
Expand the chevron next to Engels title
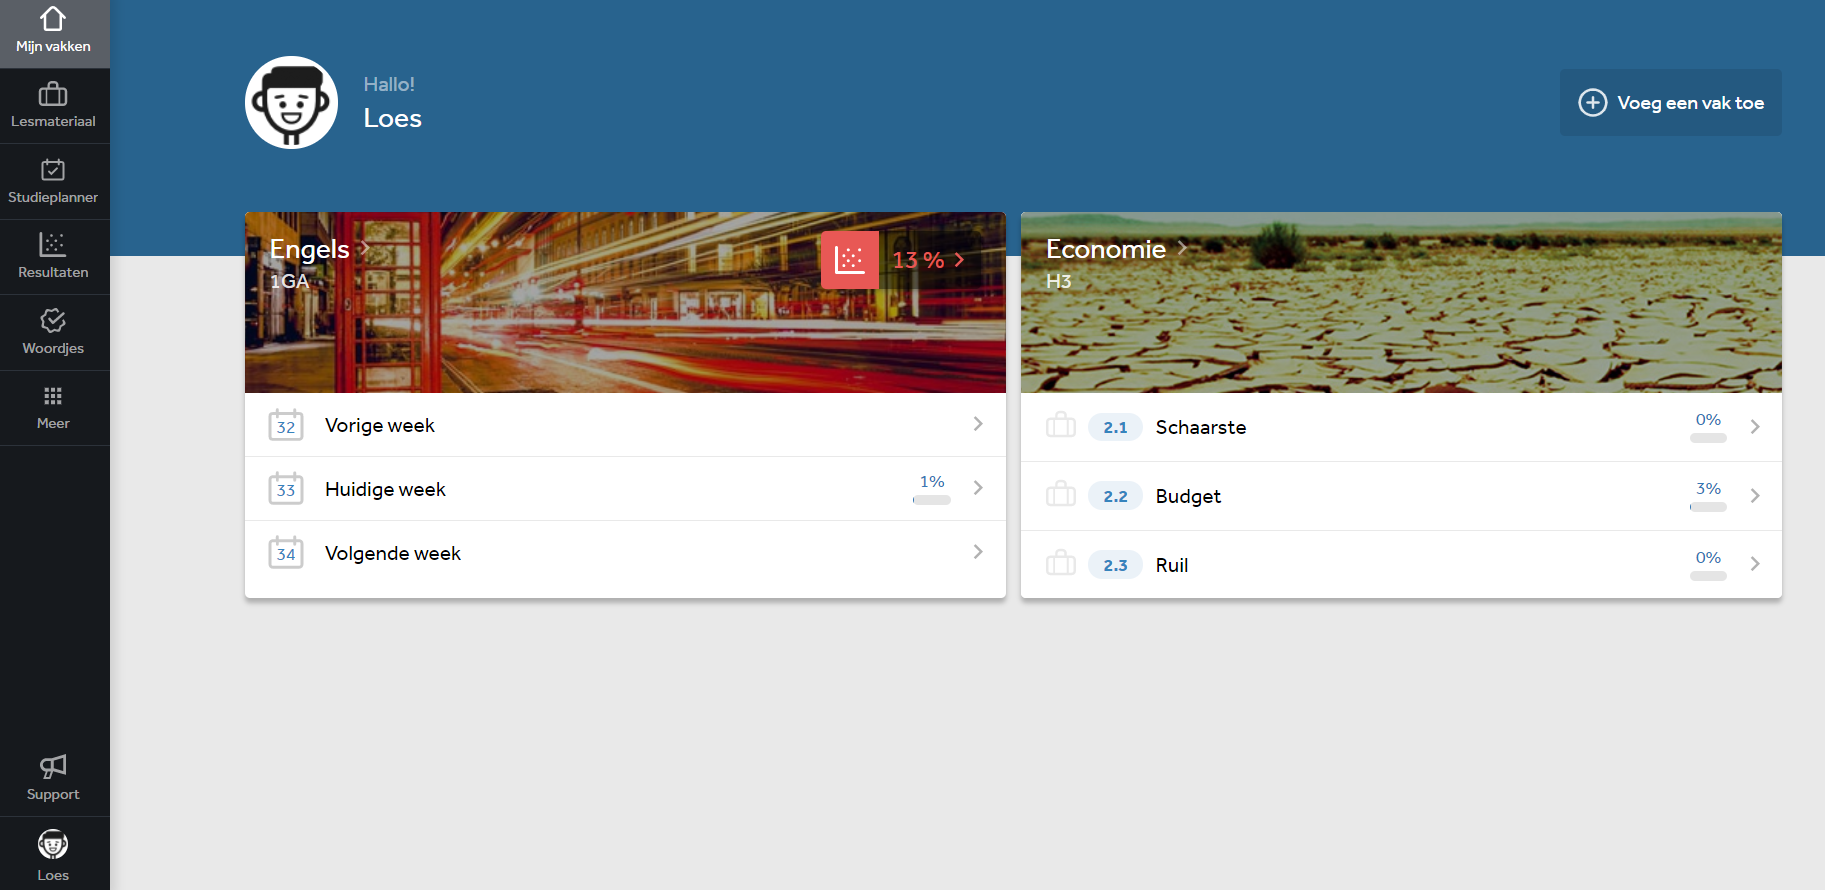[365, 248]
